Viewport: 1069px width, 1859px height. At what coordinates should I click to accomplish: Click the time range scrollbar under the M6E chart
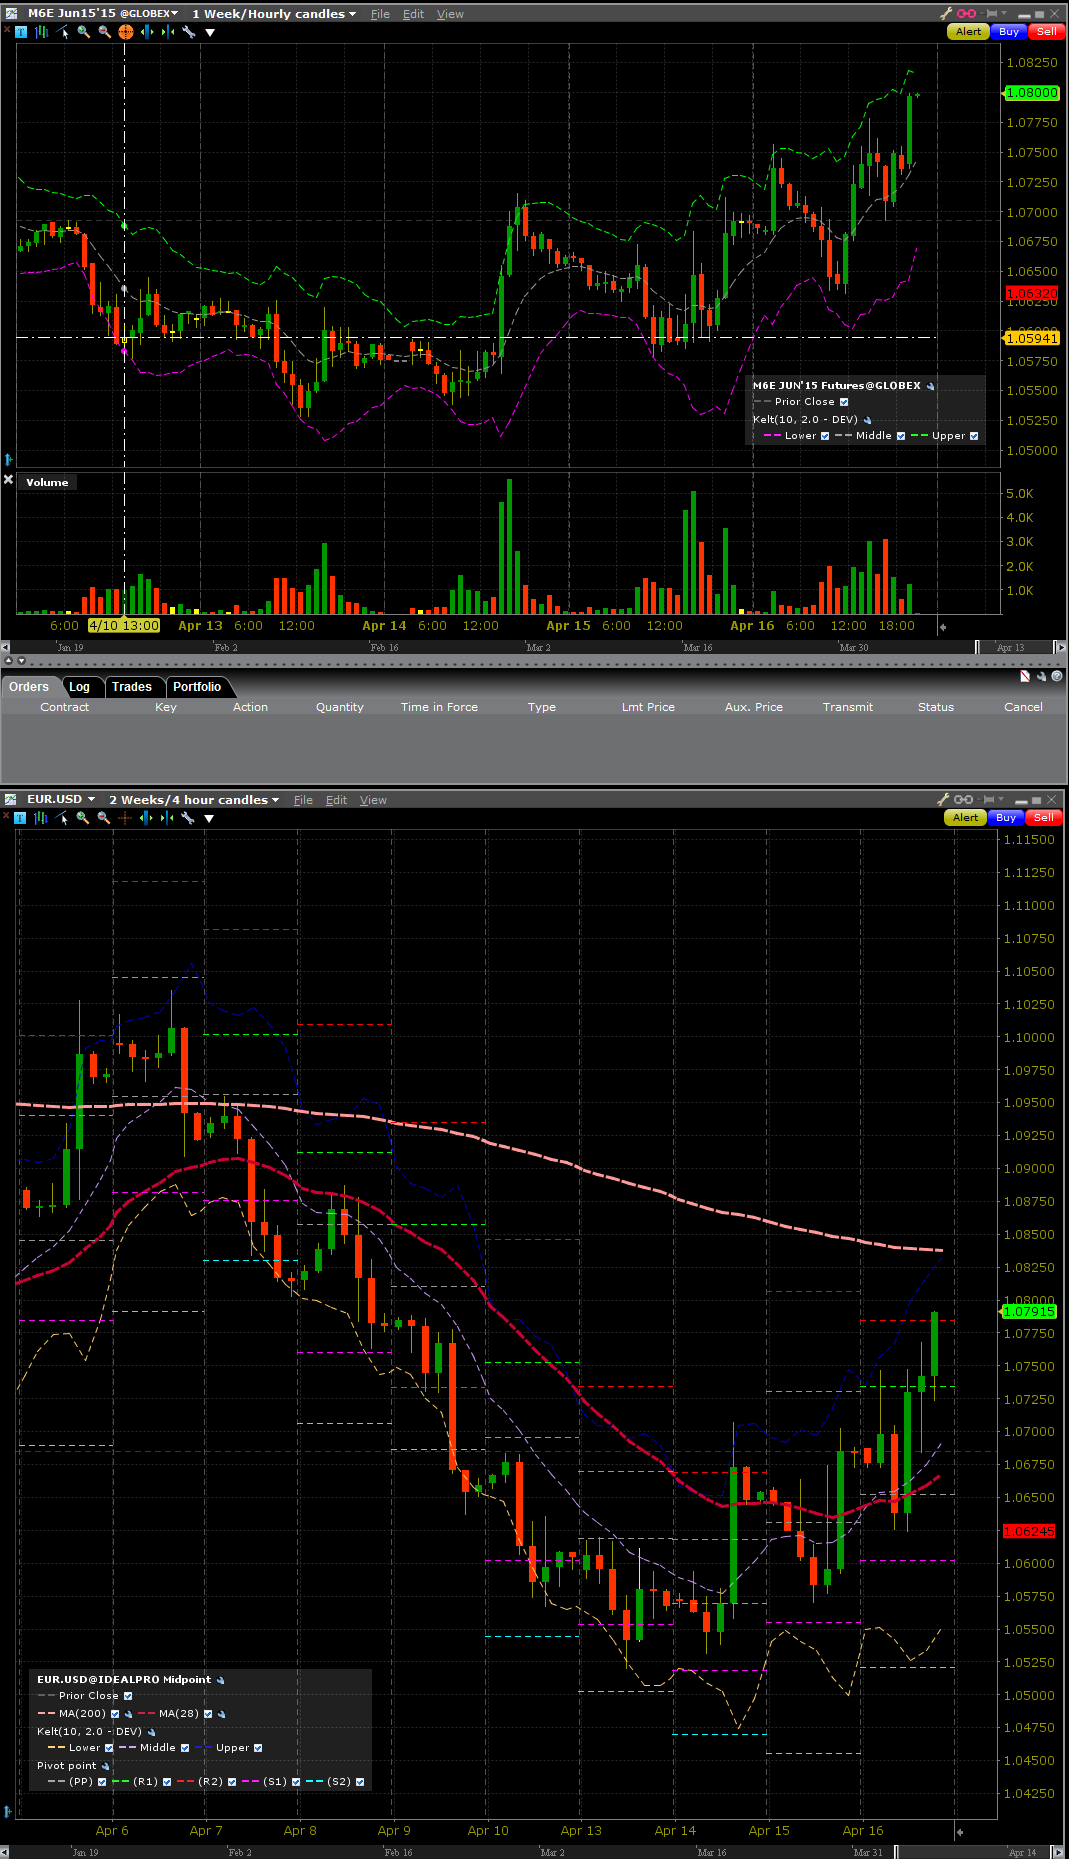pyautogui.click(x=533, y=647)
